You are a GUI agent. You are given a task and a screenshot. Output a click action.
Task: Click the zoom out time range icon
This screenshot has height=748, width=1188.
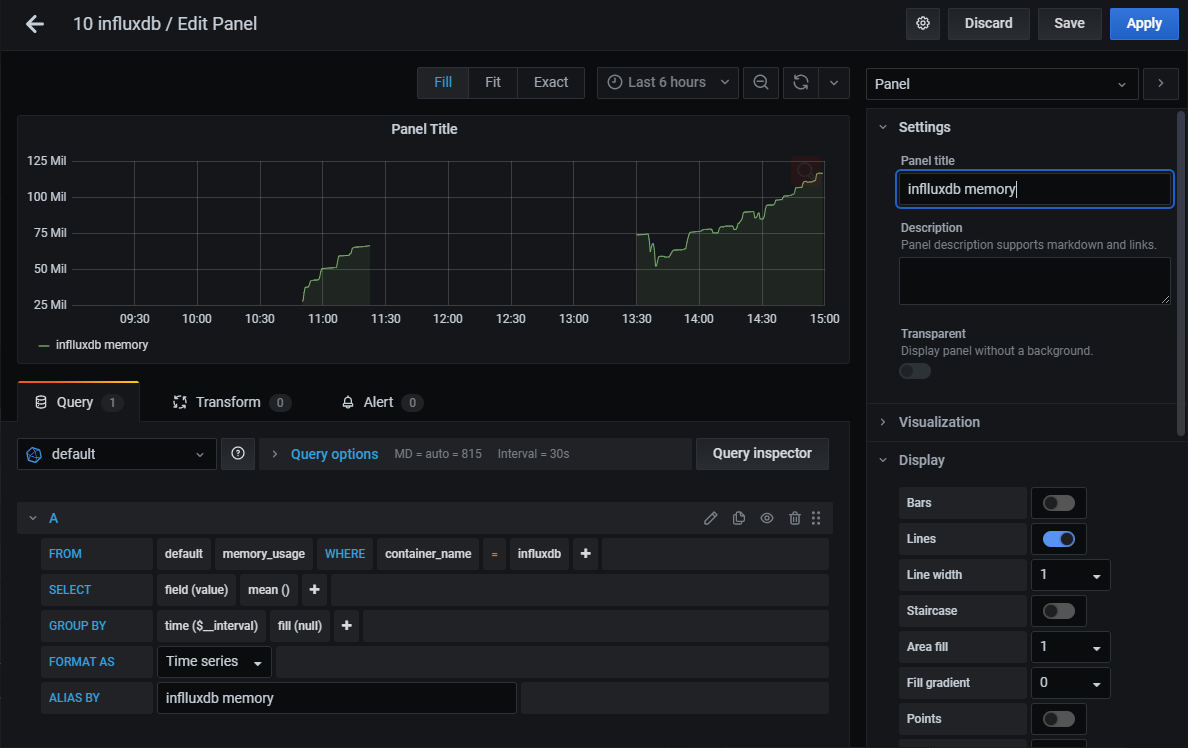click(x=761, y=83)
